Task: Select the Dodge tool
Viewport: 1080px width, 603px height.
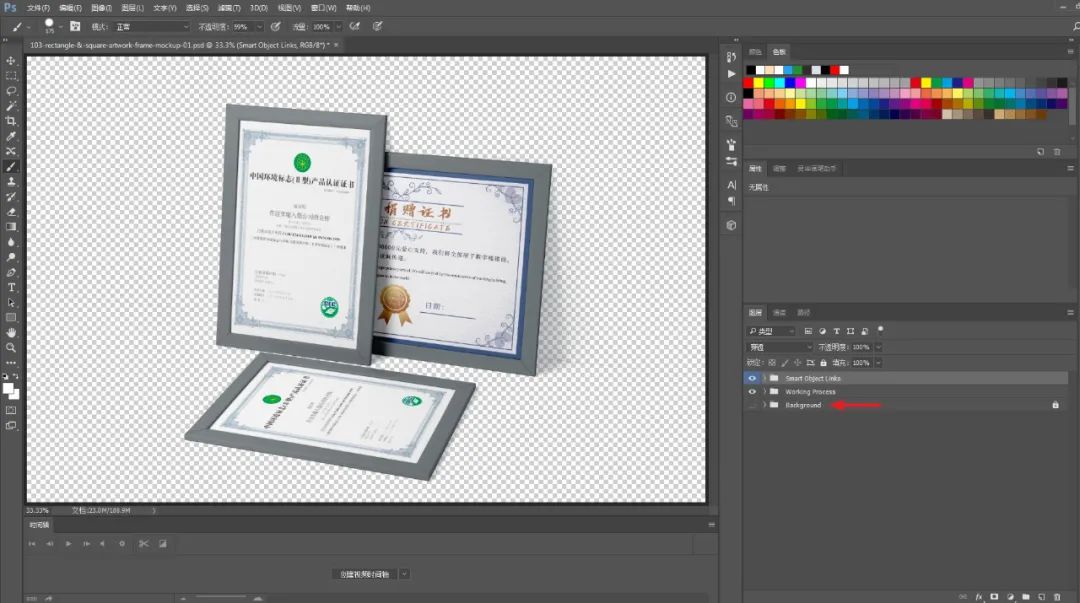Action: tap(11, 257)
